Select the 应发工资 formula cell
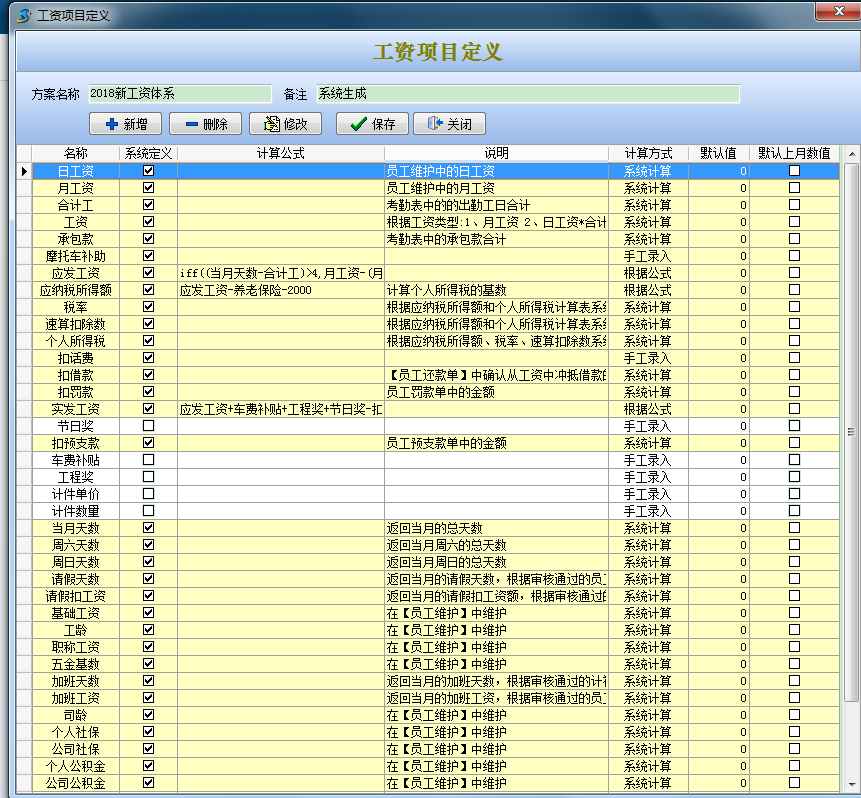861x798 pixels. (x=280, y=273)
